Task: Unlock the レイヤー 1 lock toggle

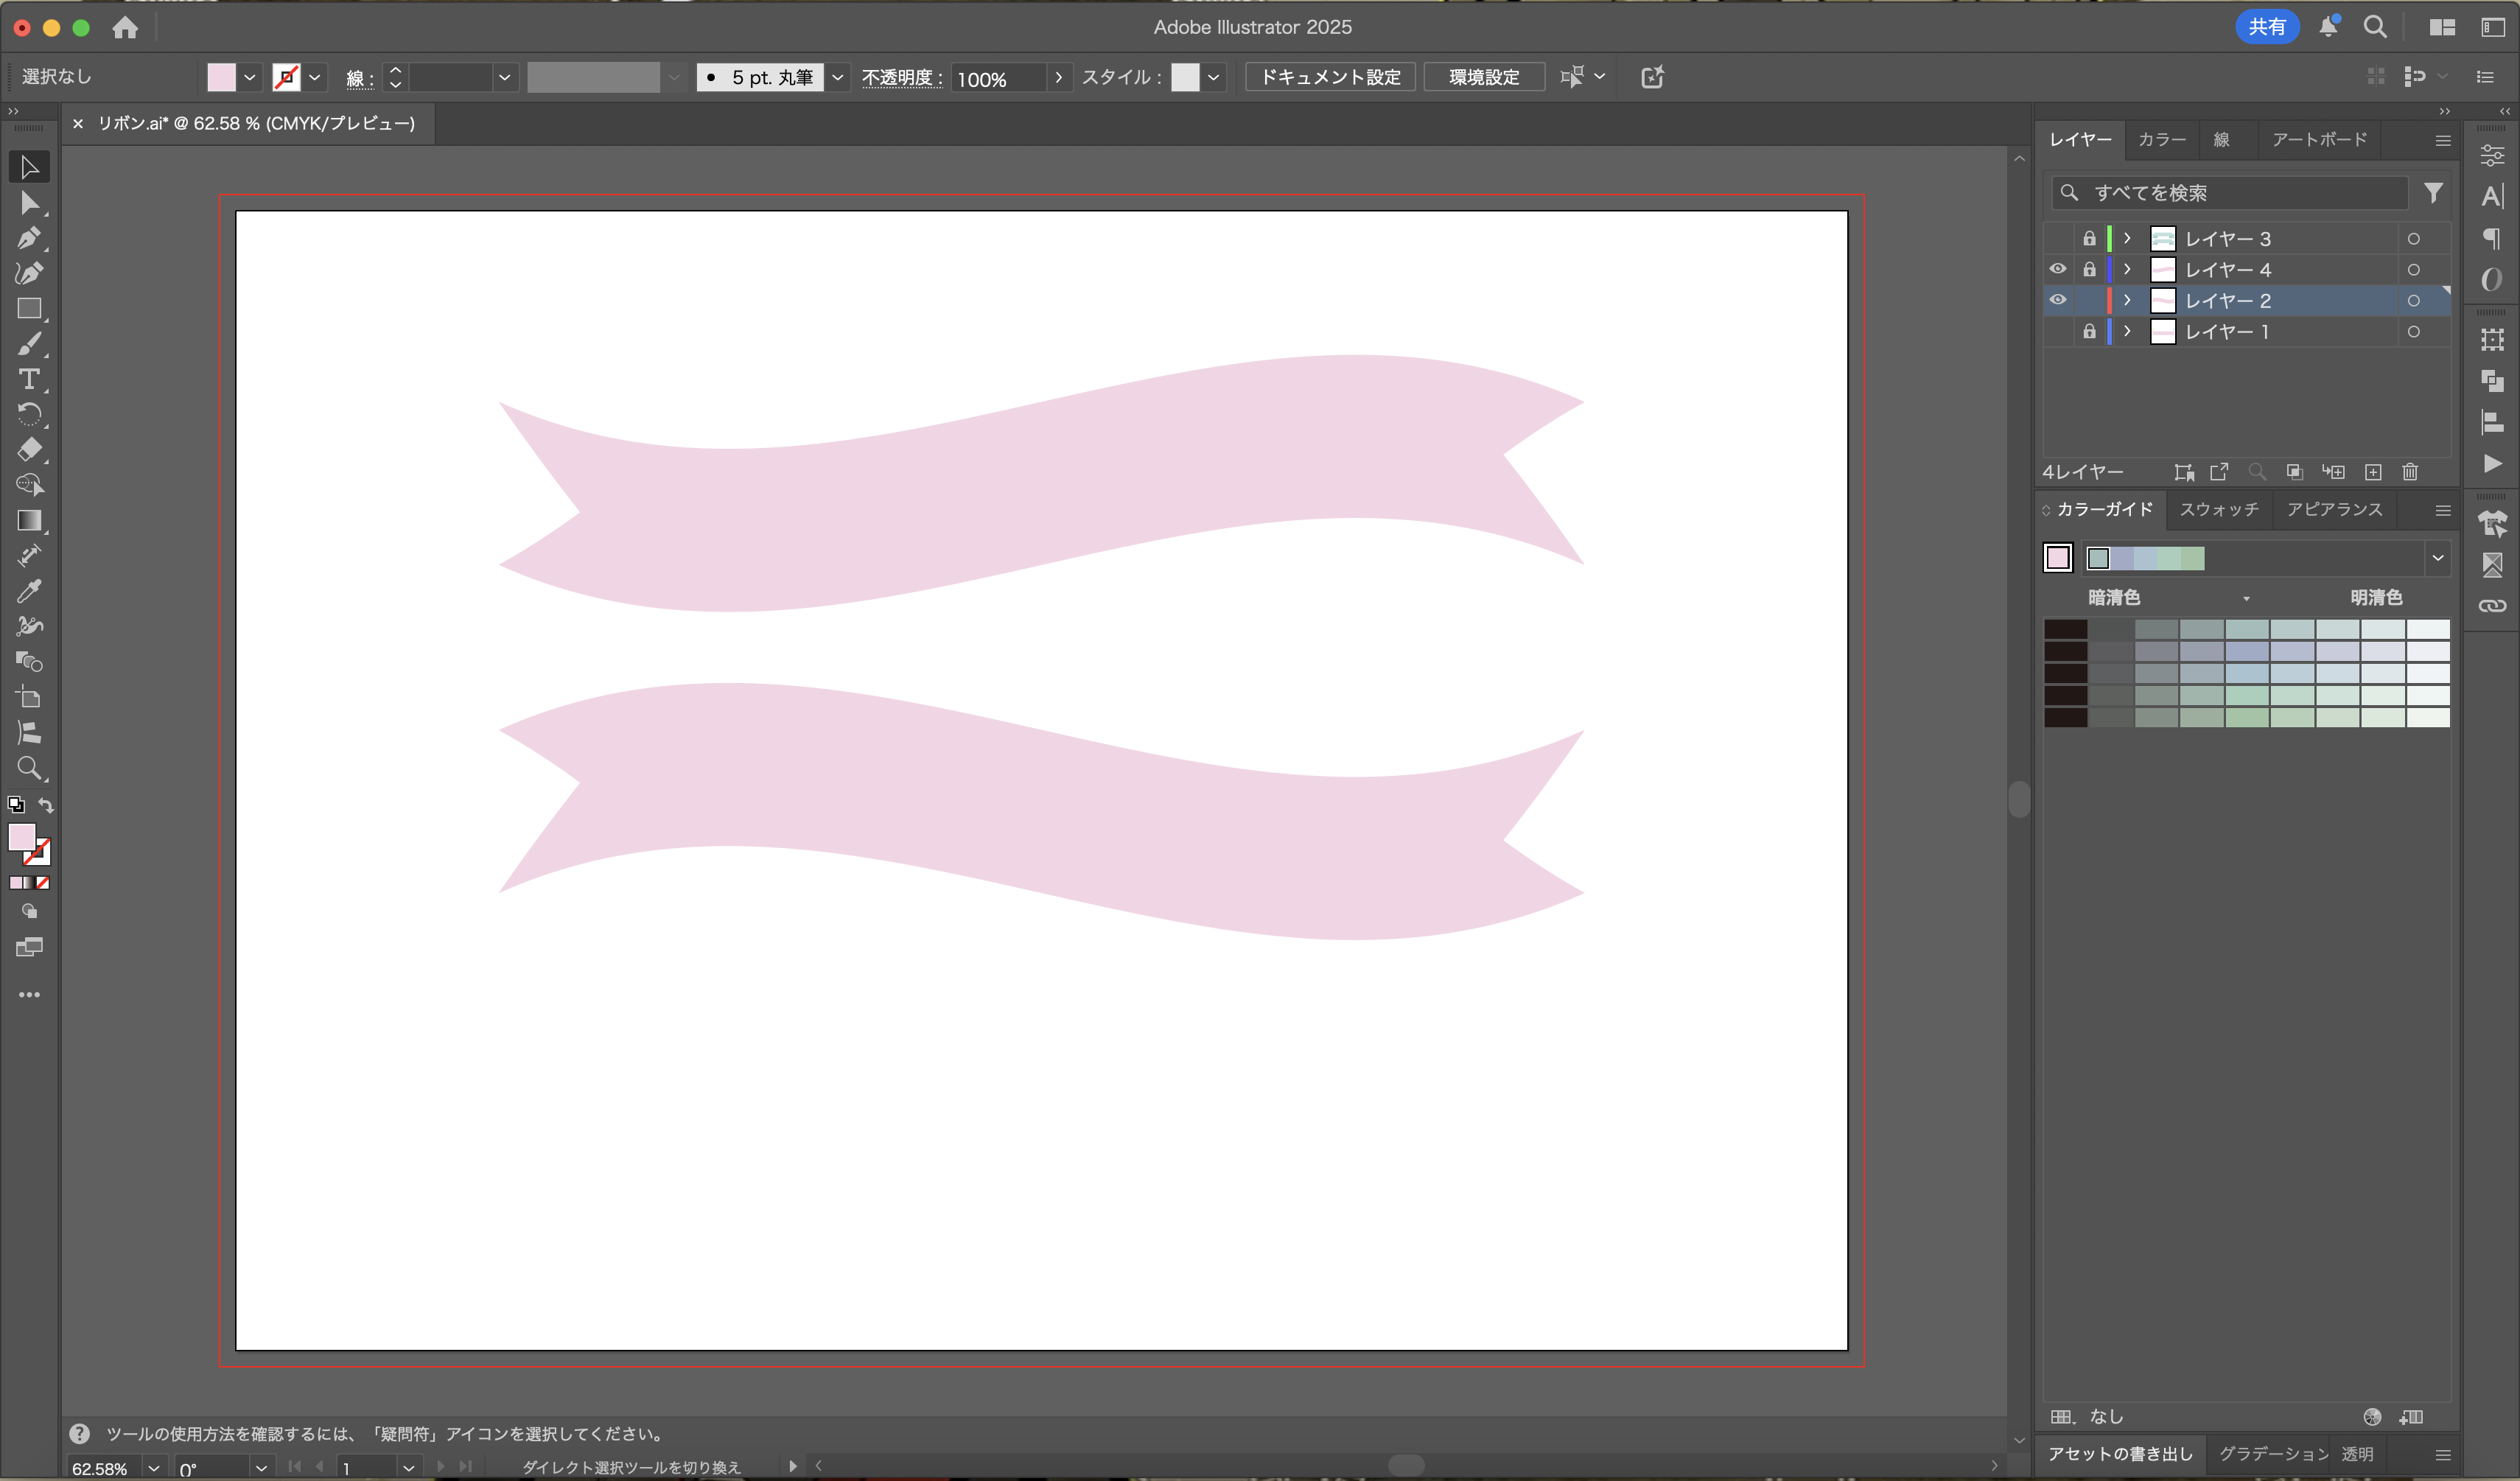Action: coord(2089,331)
